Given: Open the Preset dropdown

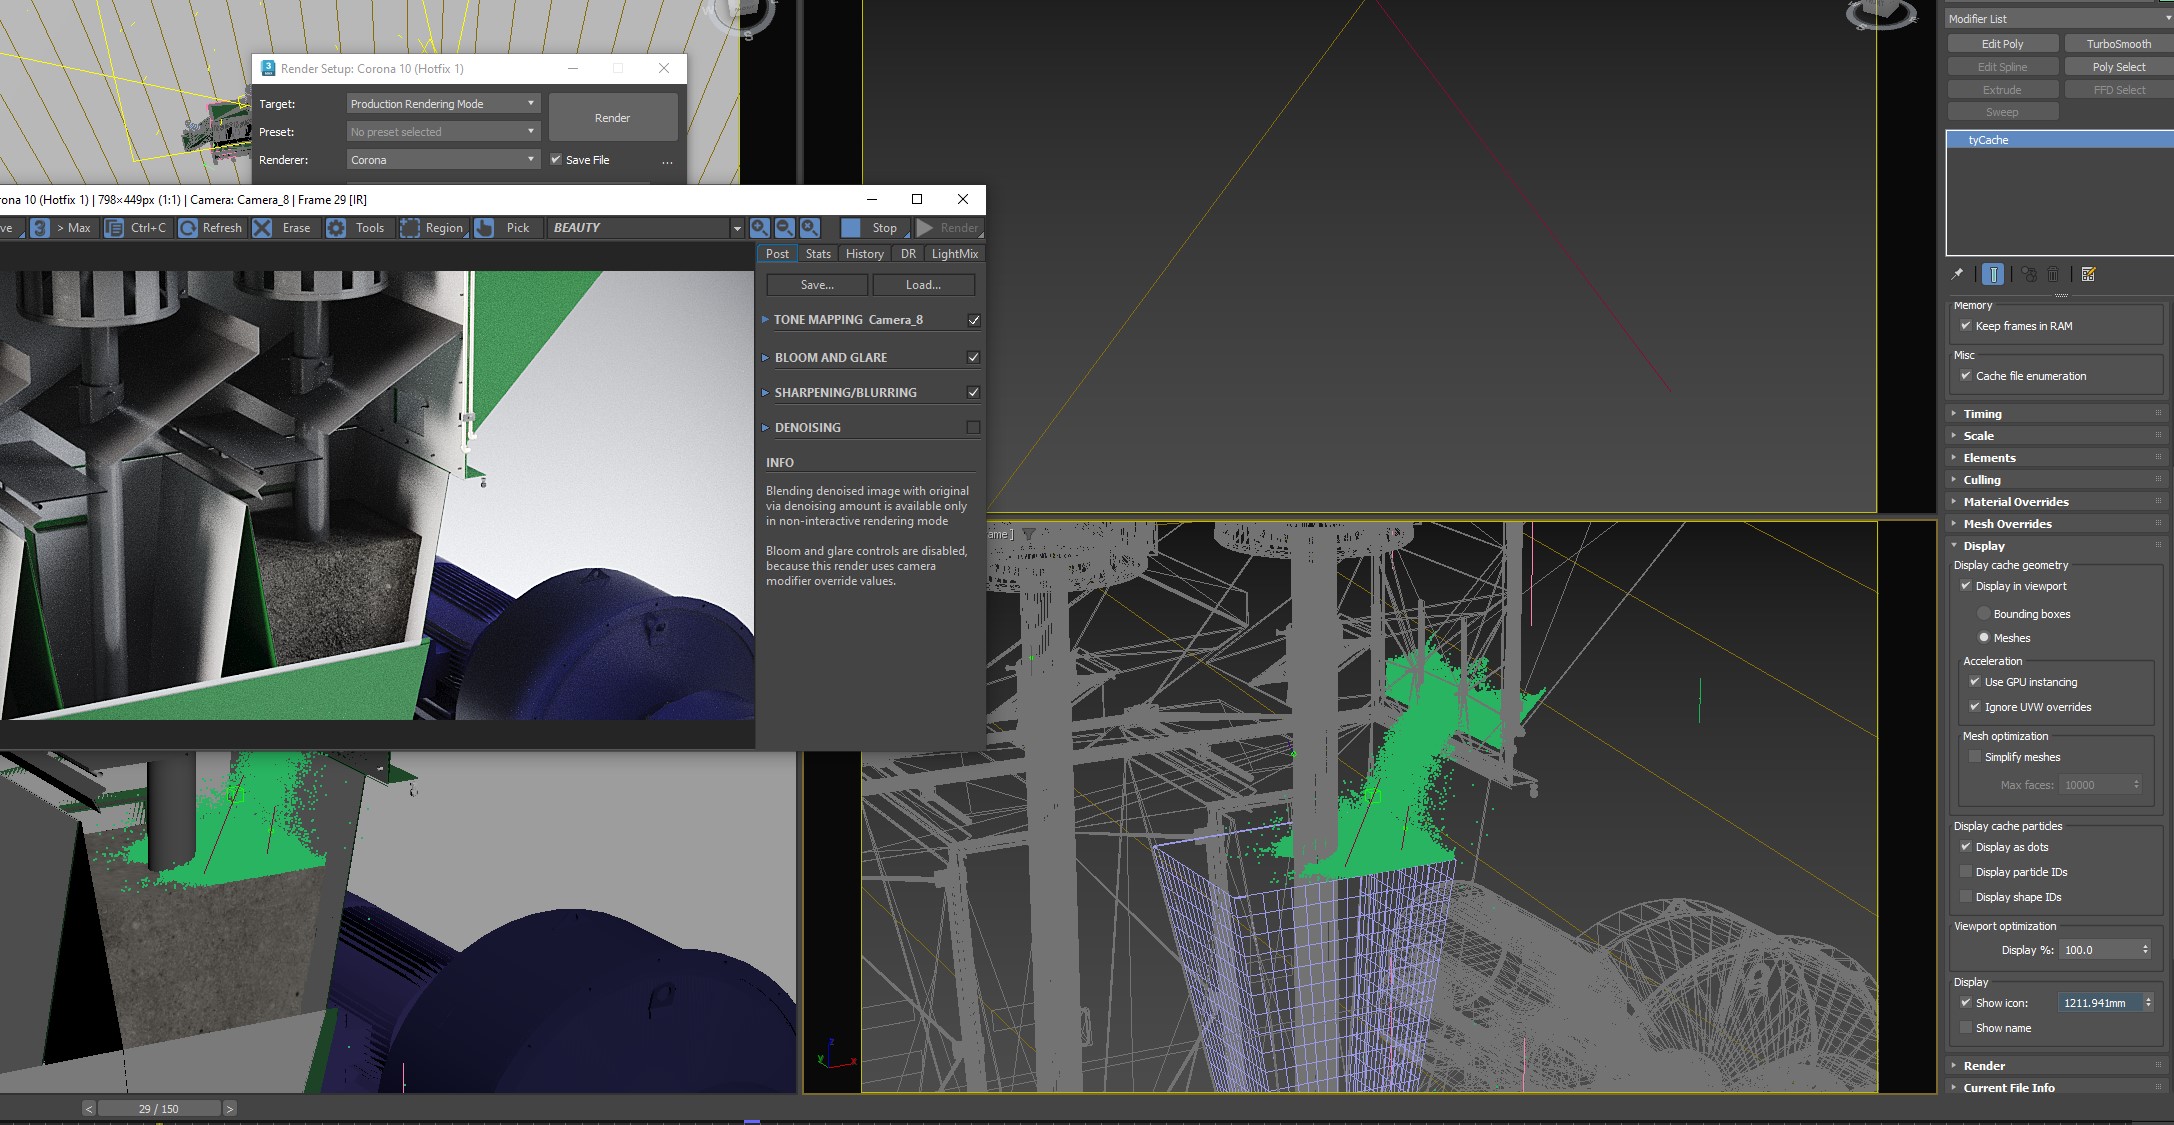Looking at the screenshot, I should point(443,132).
